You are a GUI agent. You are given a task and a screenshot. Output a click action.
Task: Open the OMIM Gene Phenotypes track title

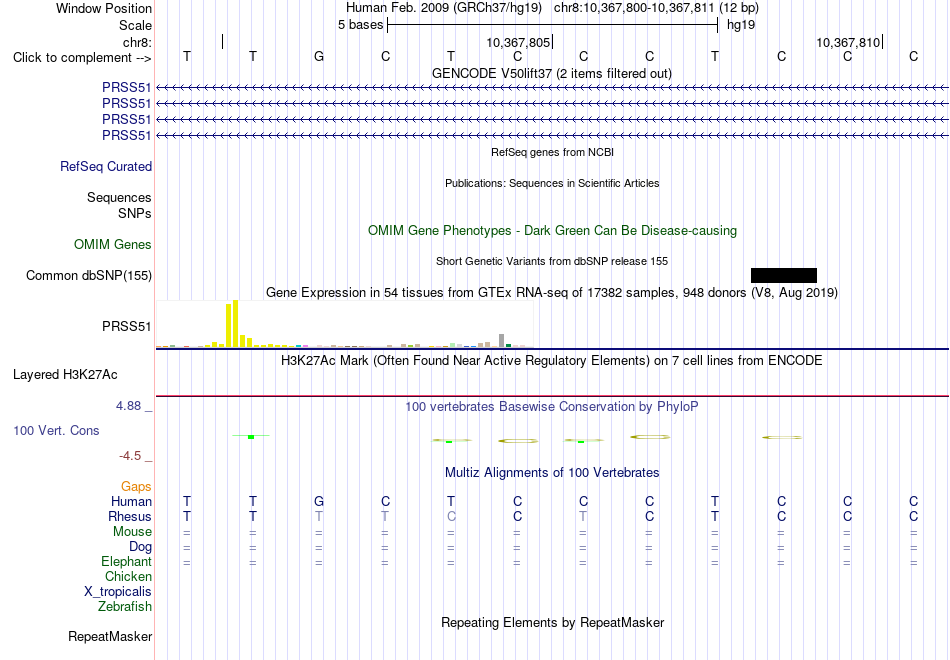tap(552, 230)
